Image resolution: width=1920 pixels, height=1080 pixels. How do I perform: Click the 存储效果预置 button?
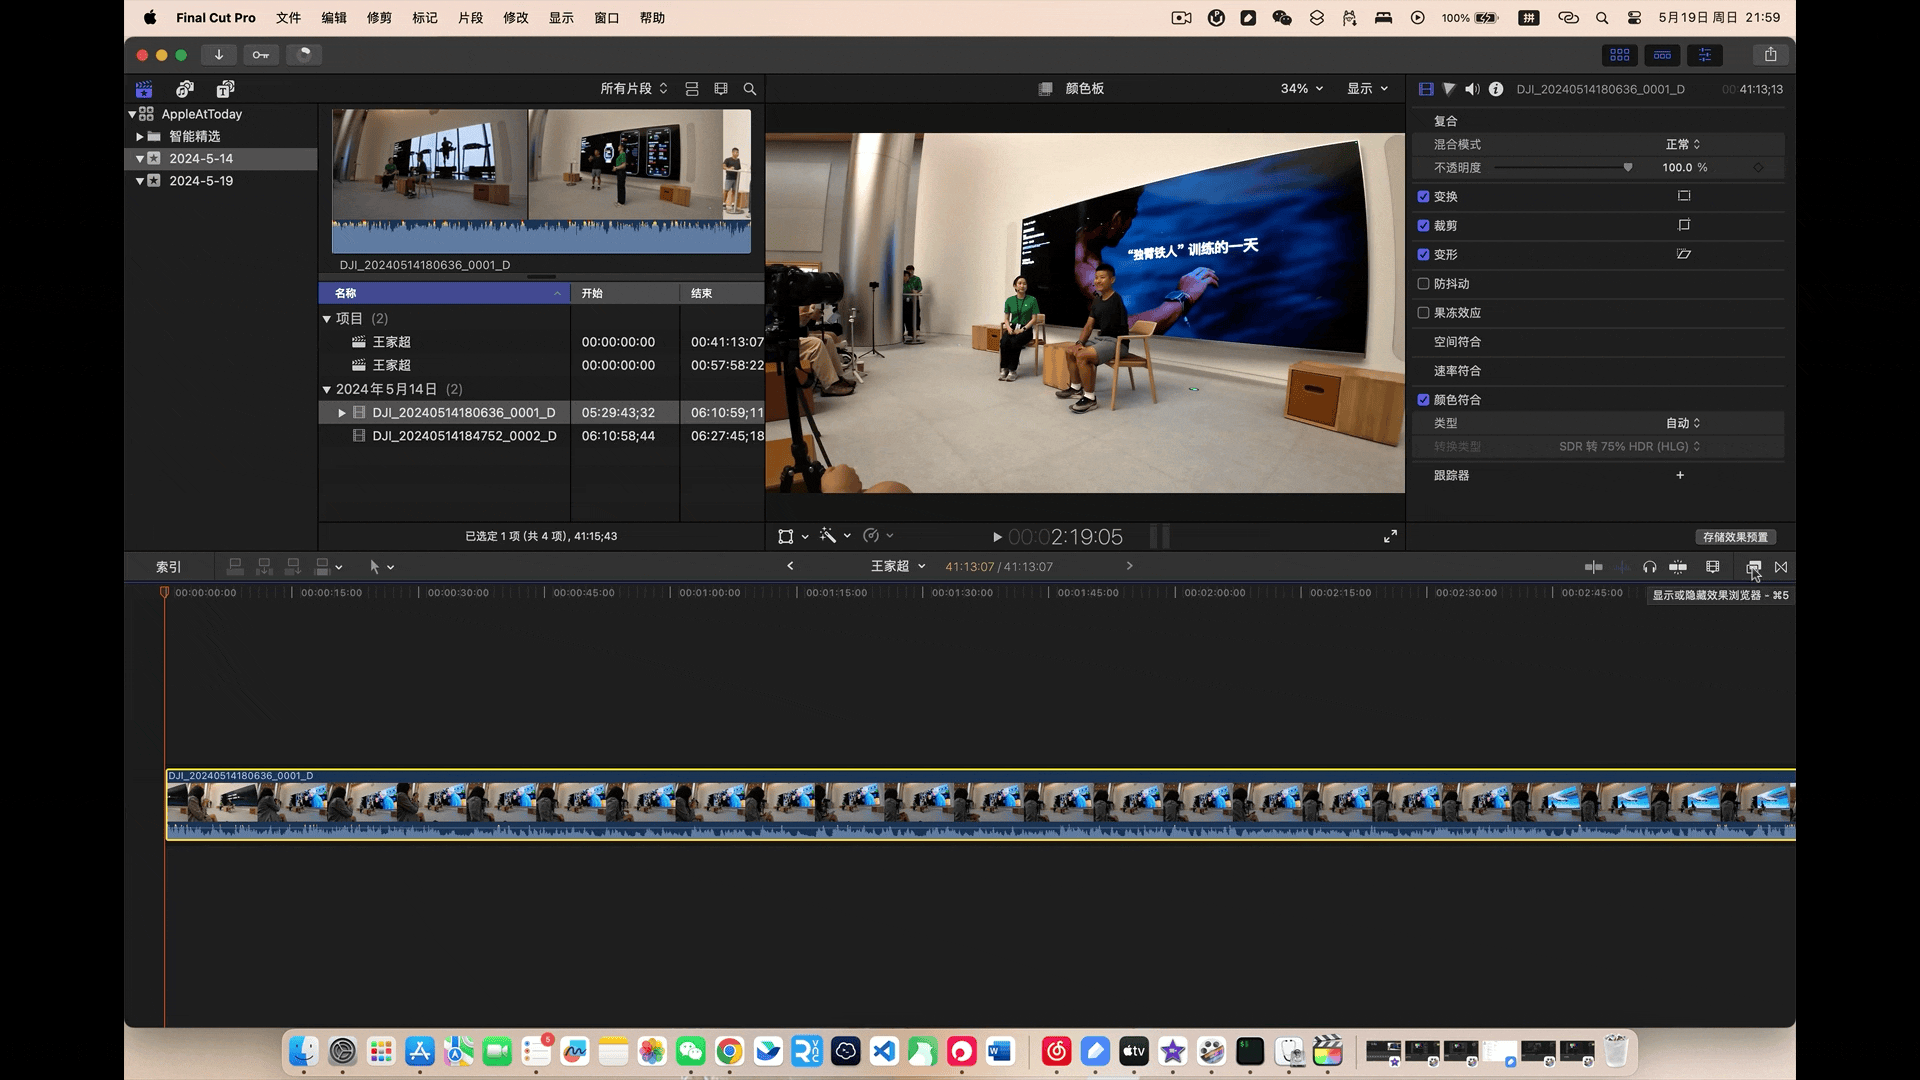point(1735,537)
